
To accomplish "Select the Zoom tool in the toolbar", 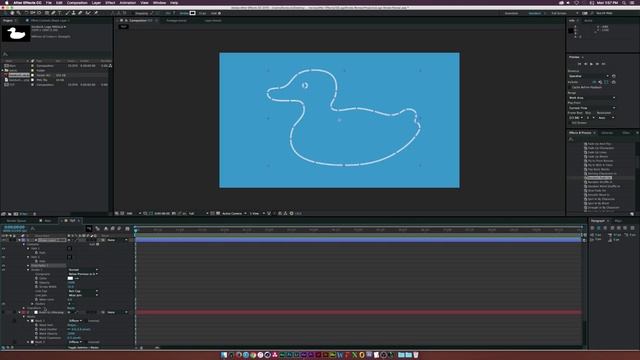I will tap(18, 13).
